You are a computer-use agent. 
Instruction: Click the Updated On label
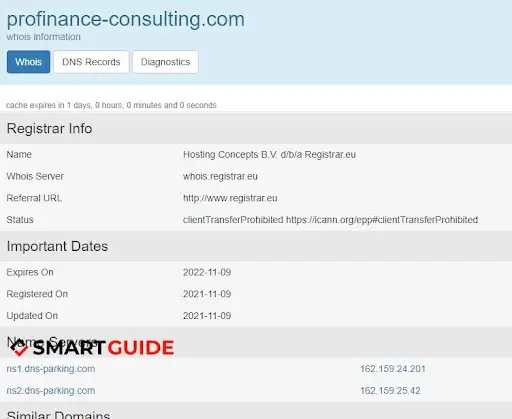pos(32,316)
